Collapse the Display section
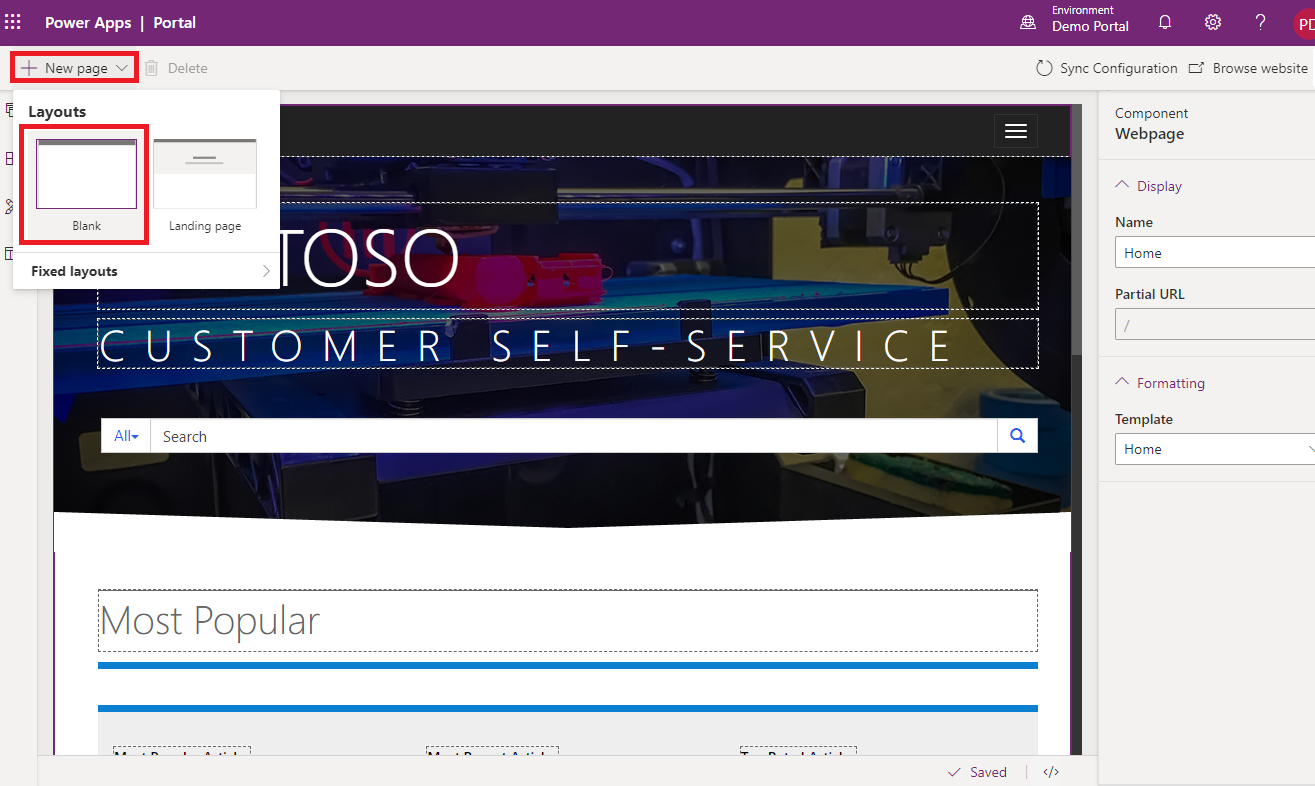 click(1148, 186)
